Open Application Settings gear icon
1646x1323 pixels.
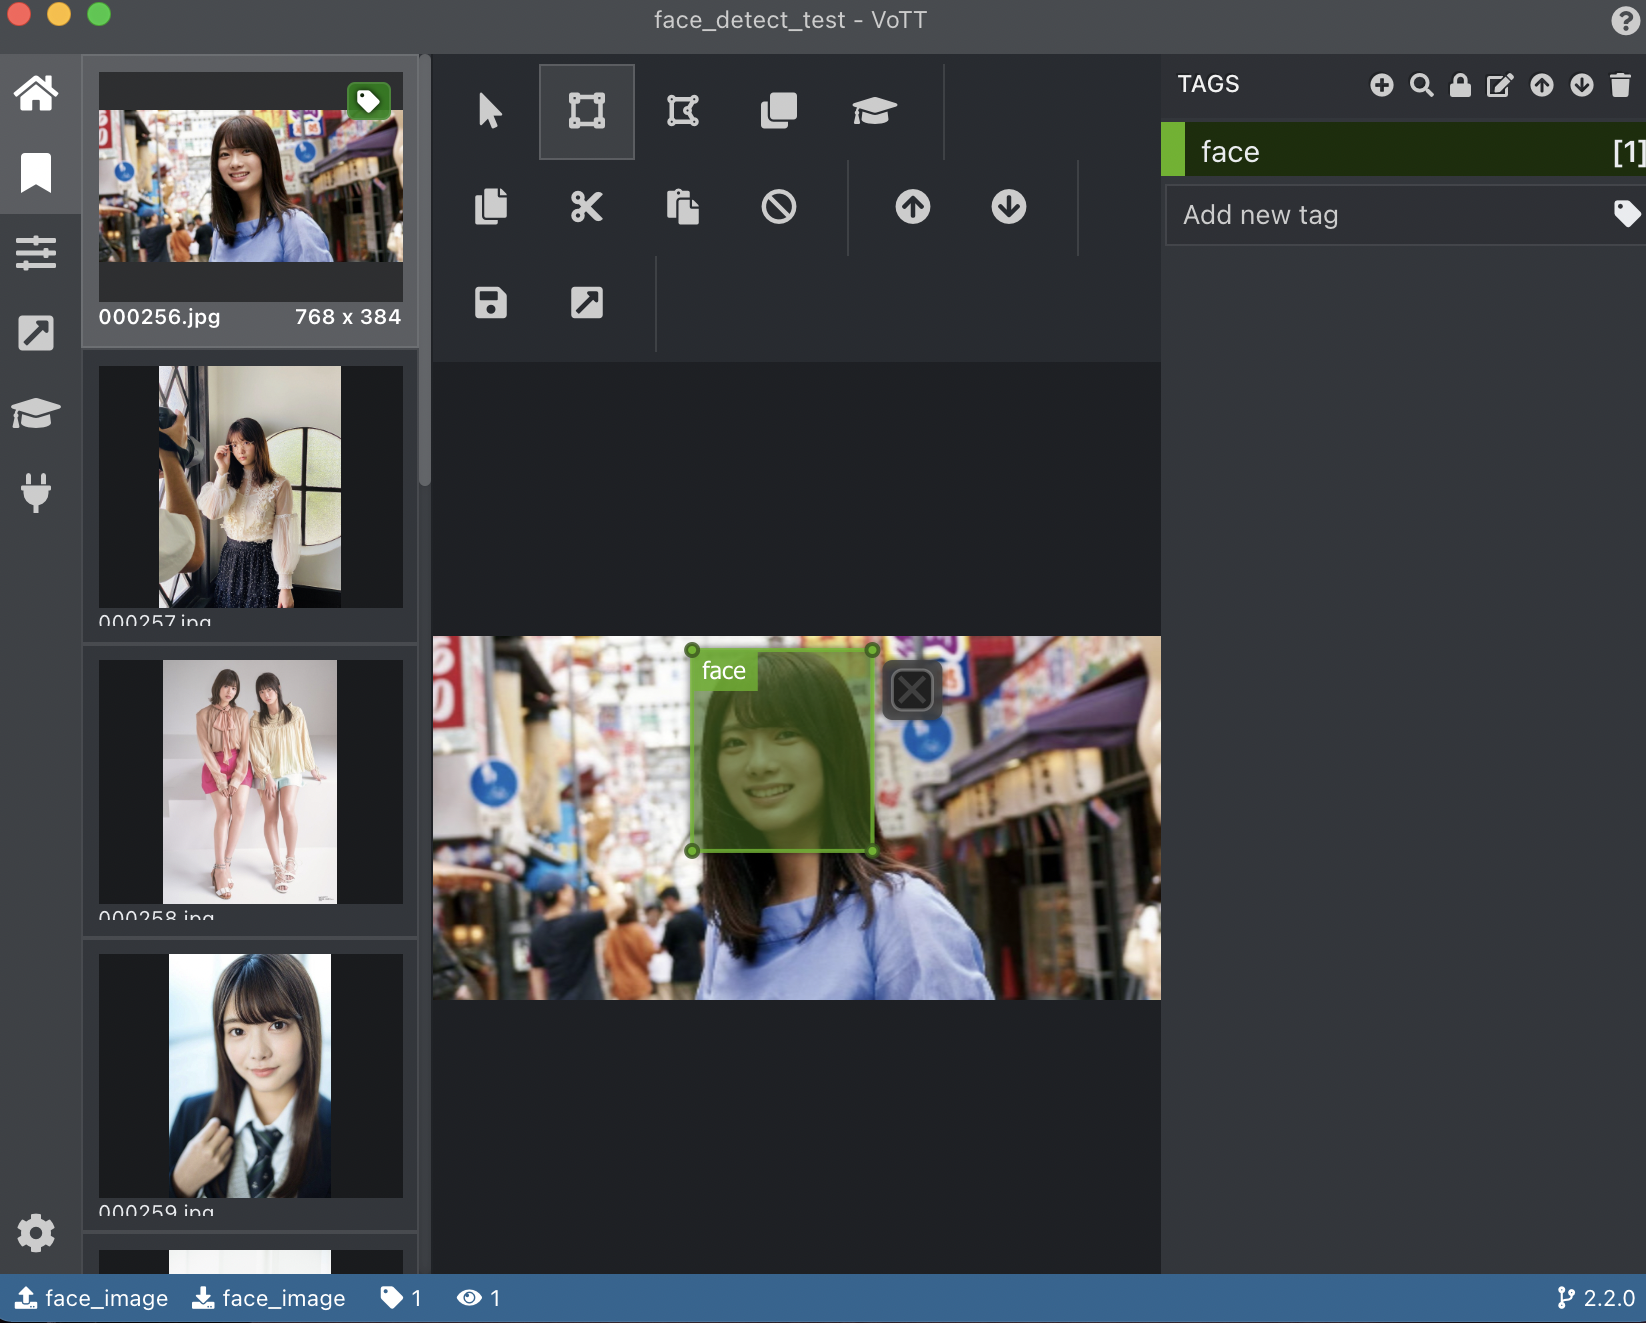click(x=36, y=1233)
